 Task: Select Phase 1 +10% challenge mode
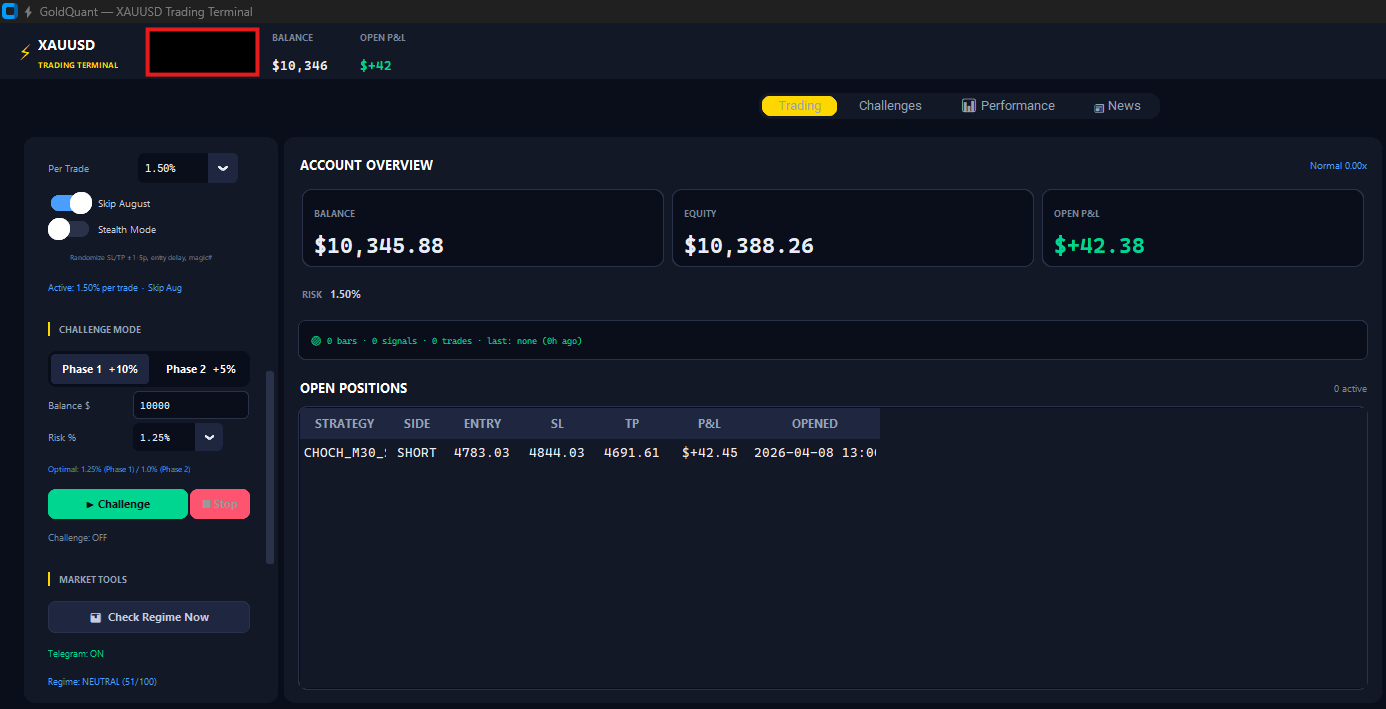tap(100, 369)
